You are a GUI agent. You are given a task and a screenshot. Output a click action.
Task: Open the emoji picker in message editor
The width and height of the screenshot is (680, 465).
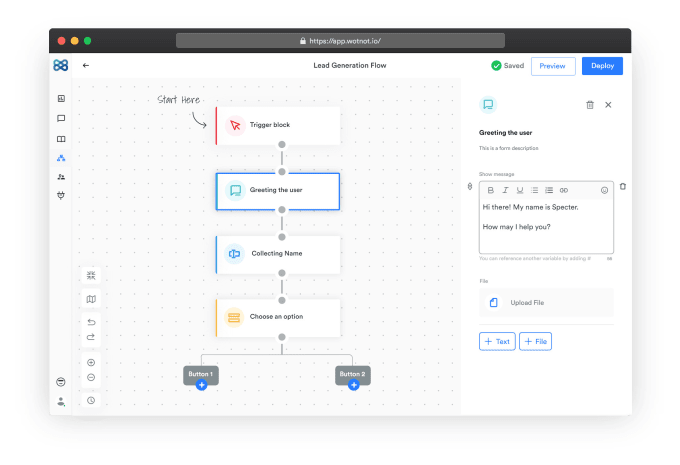(604, 190)
